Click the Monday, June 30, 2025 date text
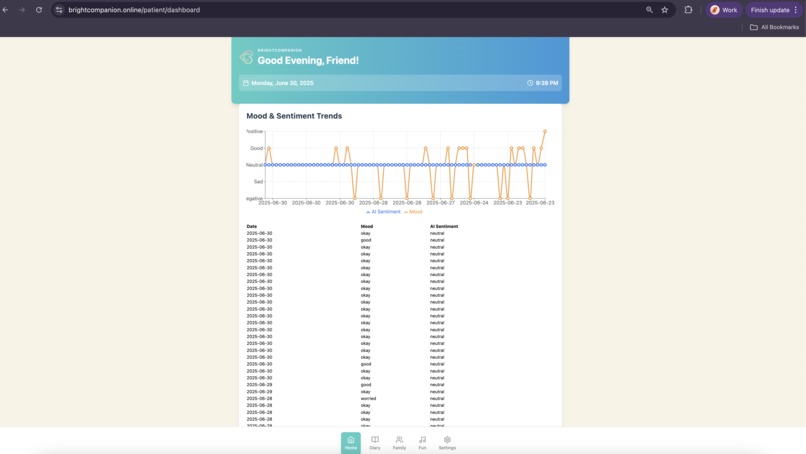The height and width of the screenshot is (454, 806). coord(282,83)
